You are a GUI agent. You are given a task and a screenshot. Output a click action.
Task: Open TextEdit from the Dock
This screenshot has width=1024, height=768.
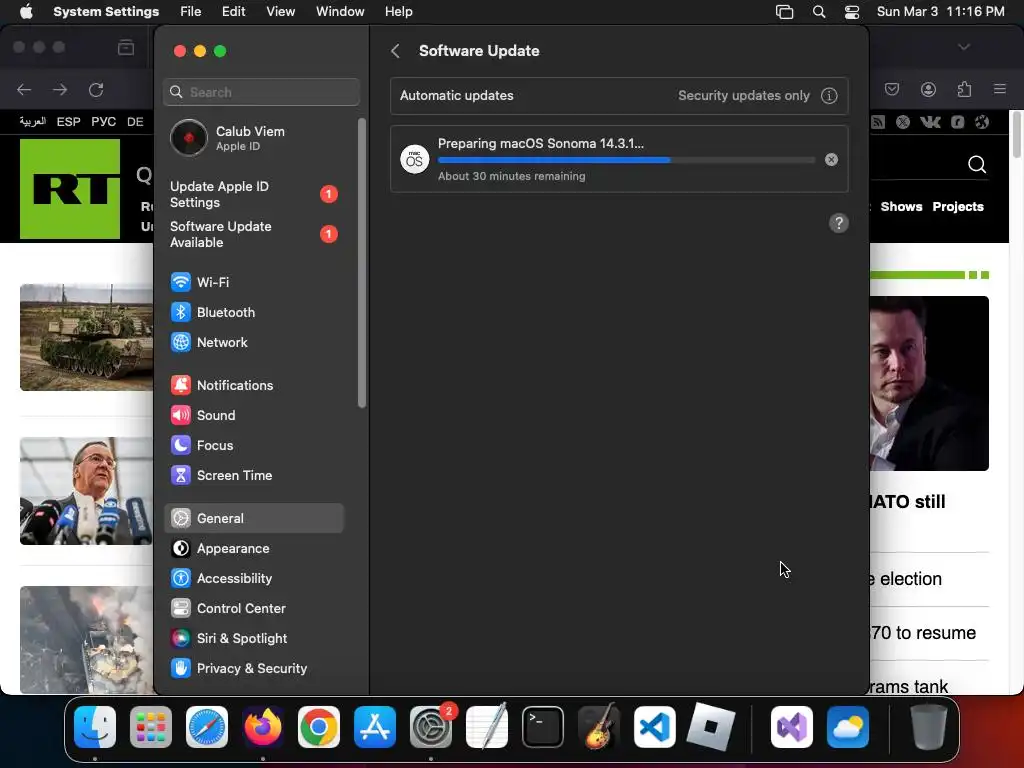point(487,727)
